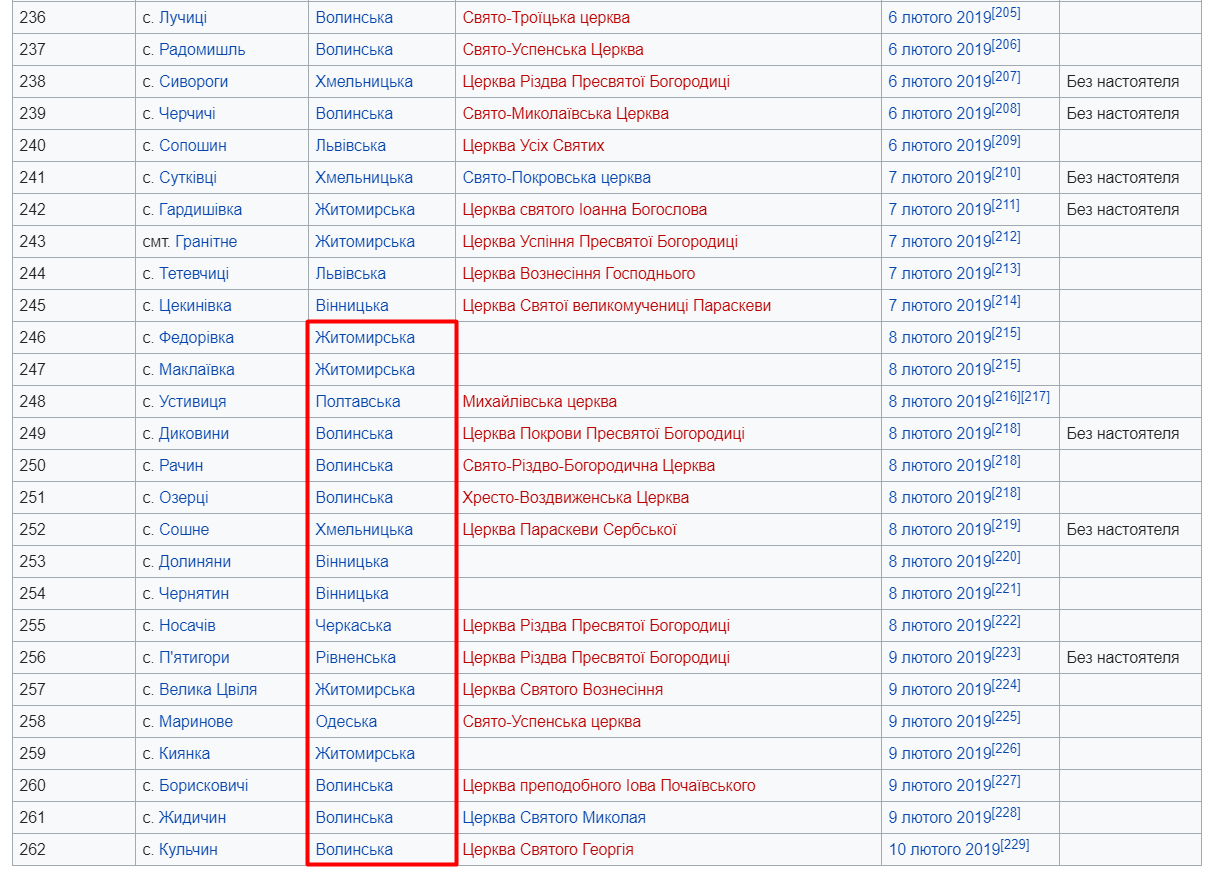Open the village link Лучиці
This screenshot has width=1221, height=880.
[183, 18]
